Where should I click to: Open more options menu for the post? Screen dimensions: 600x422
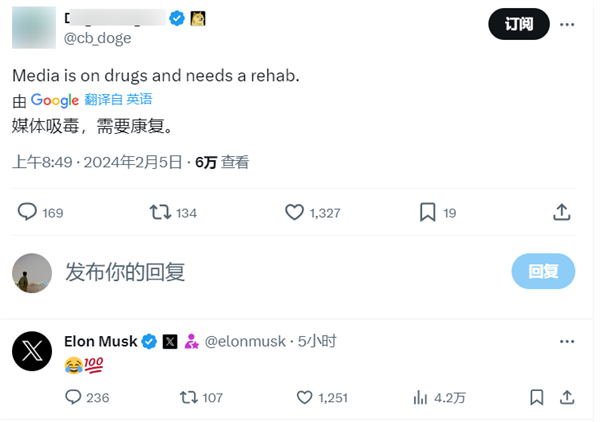[x=566, y=24]
